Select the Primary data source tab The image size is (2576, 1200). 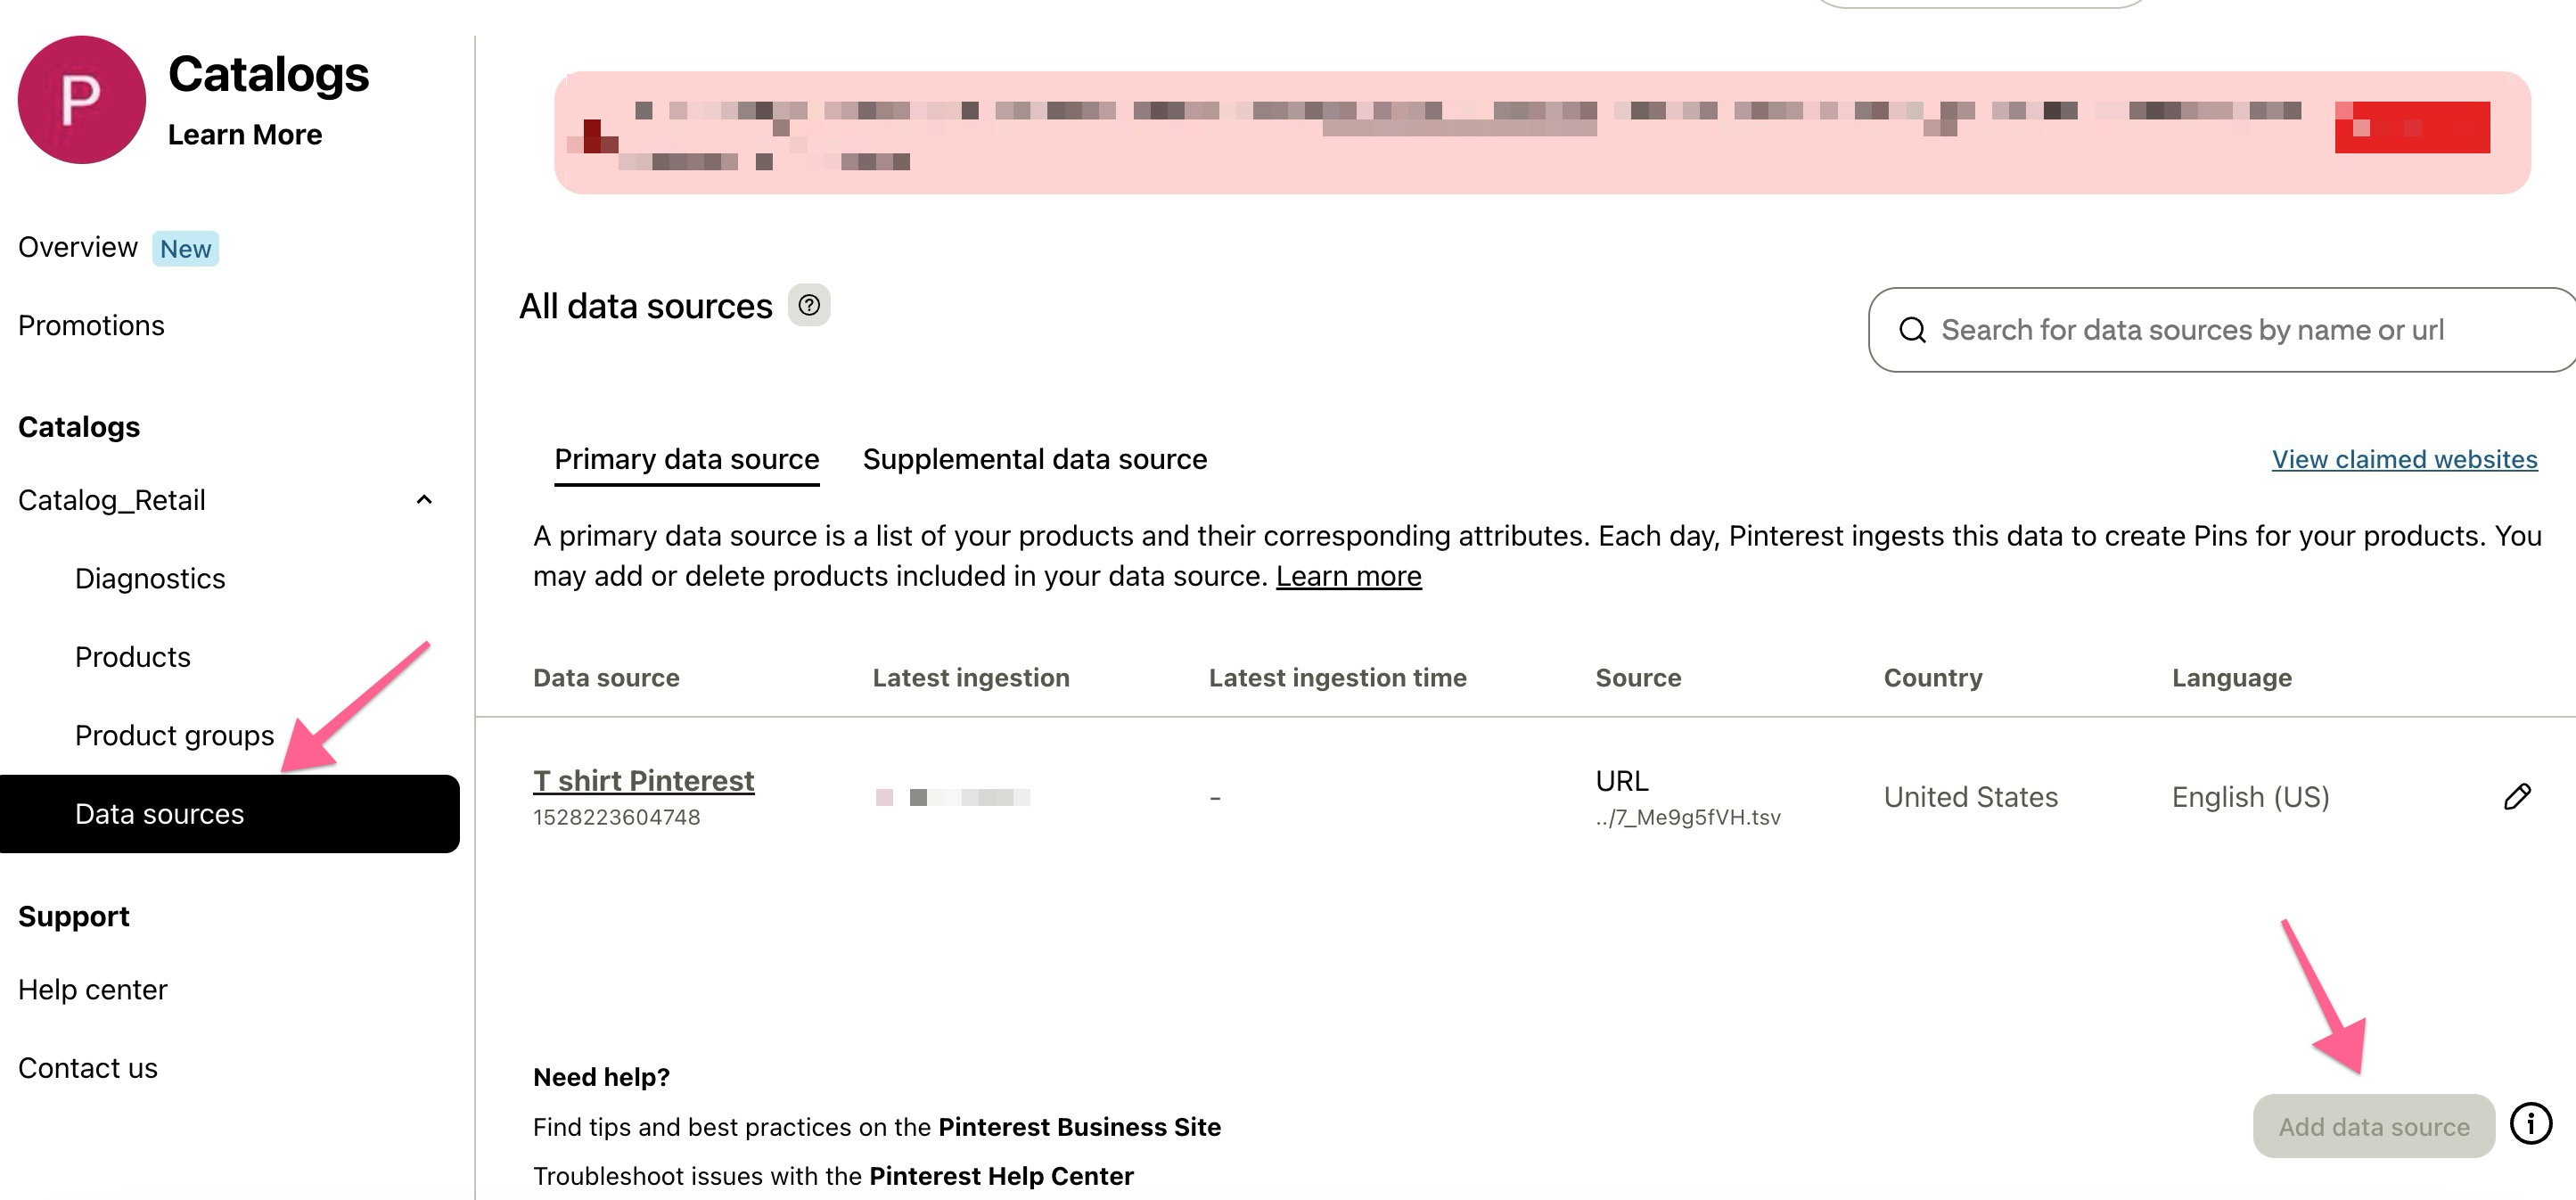click(x=686, y=459)
